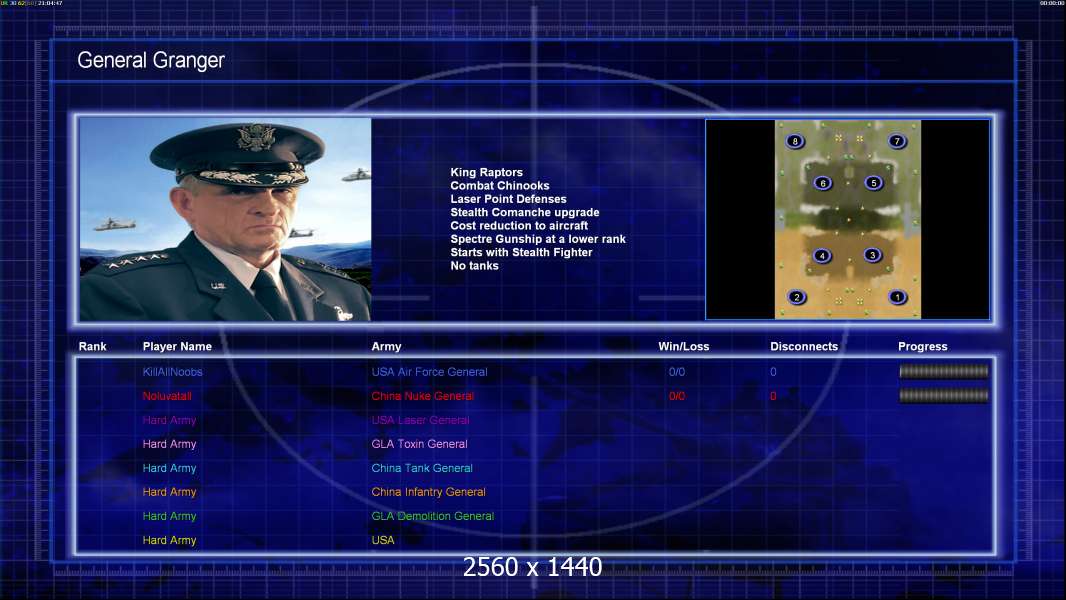This screenshot has width=1066, height=600.
Task: Click Spectre Gunship at a lower rank line
Action: pos(538,239)
